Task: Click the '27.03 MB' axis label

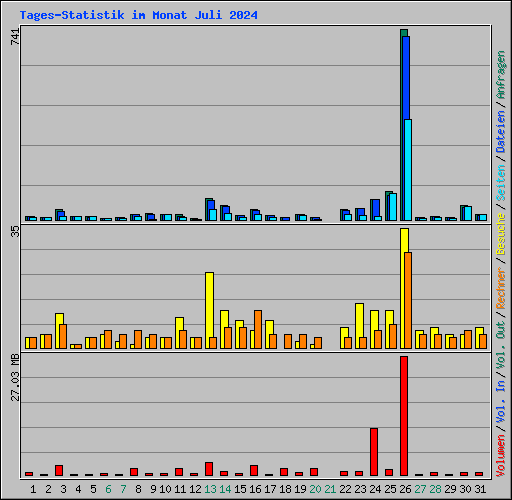Action: click(15, 377)
